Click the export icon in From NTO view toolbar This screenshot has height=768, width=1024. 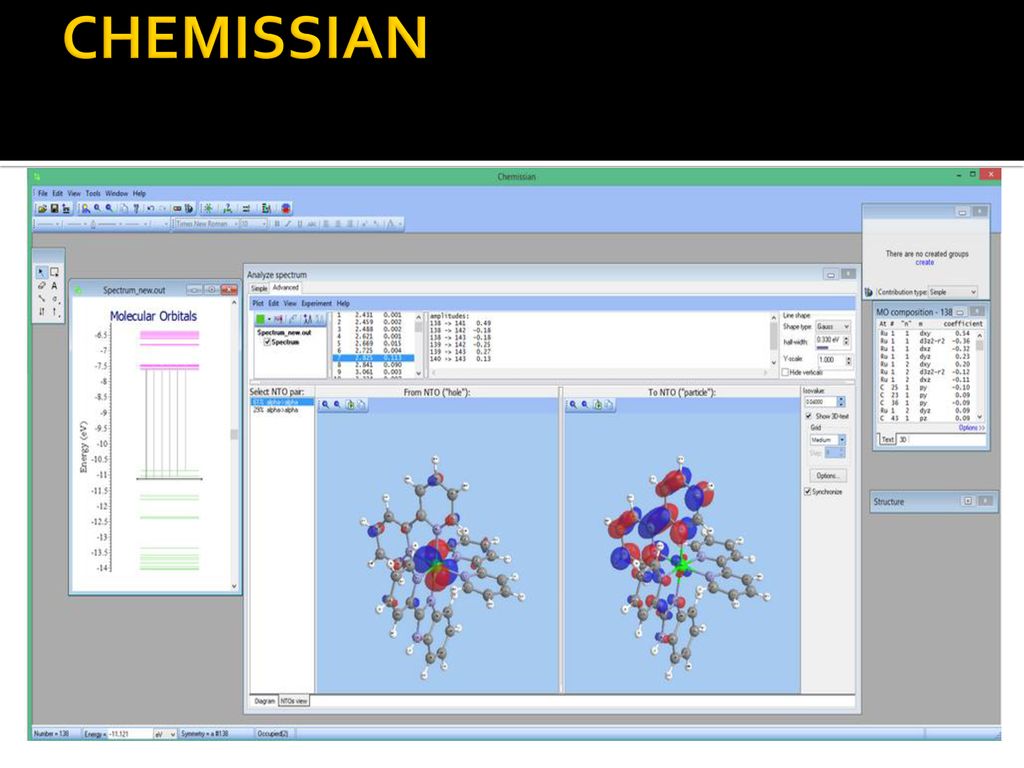pos(350,405)
